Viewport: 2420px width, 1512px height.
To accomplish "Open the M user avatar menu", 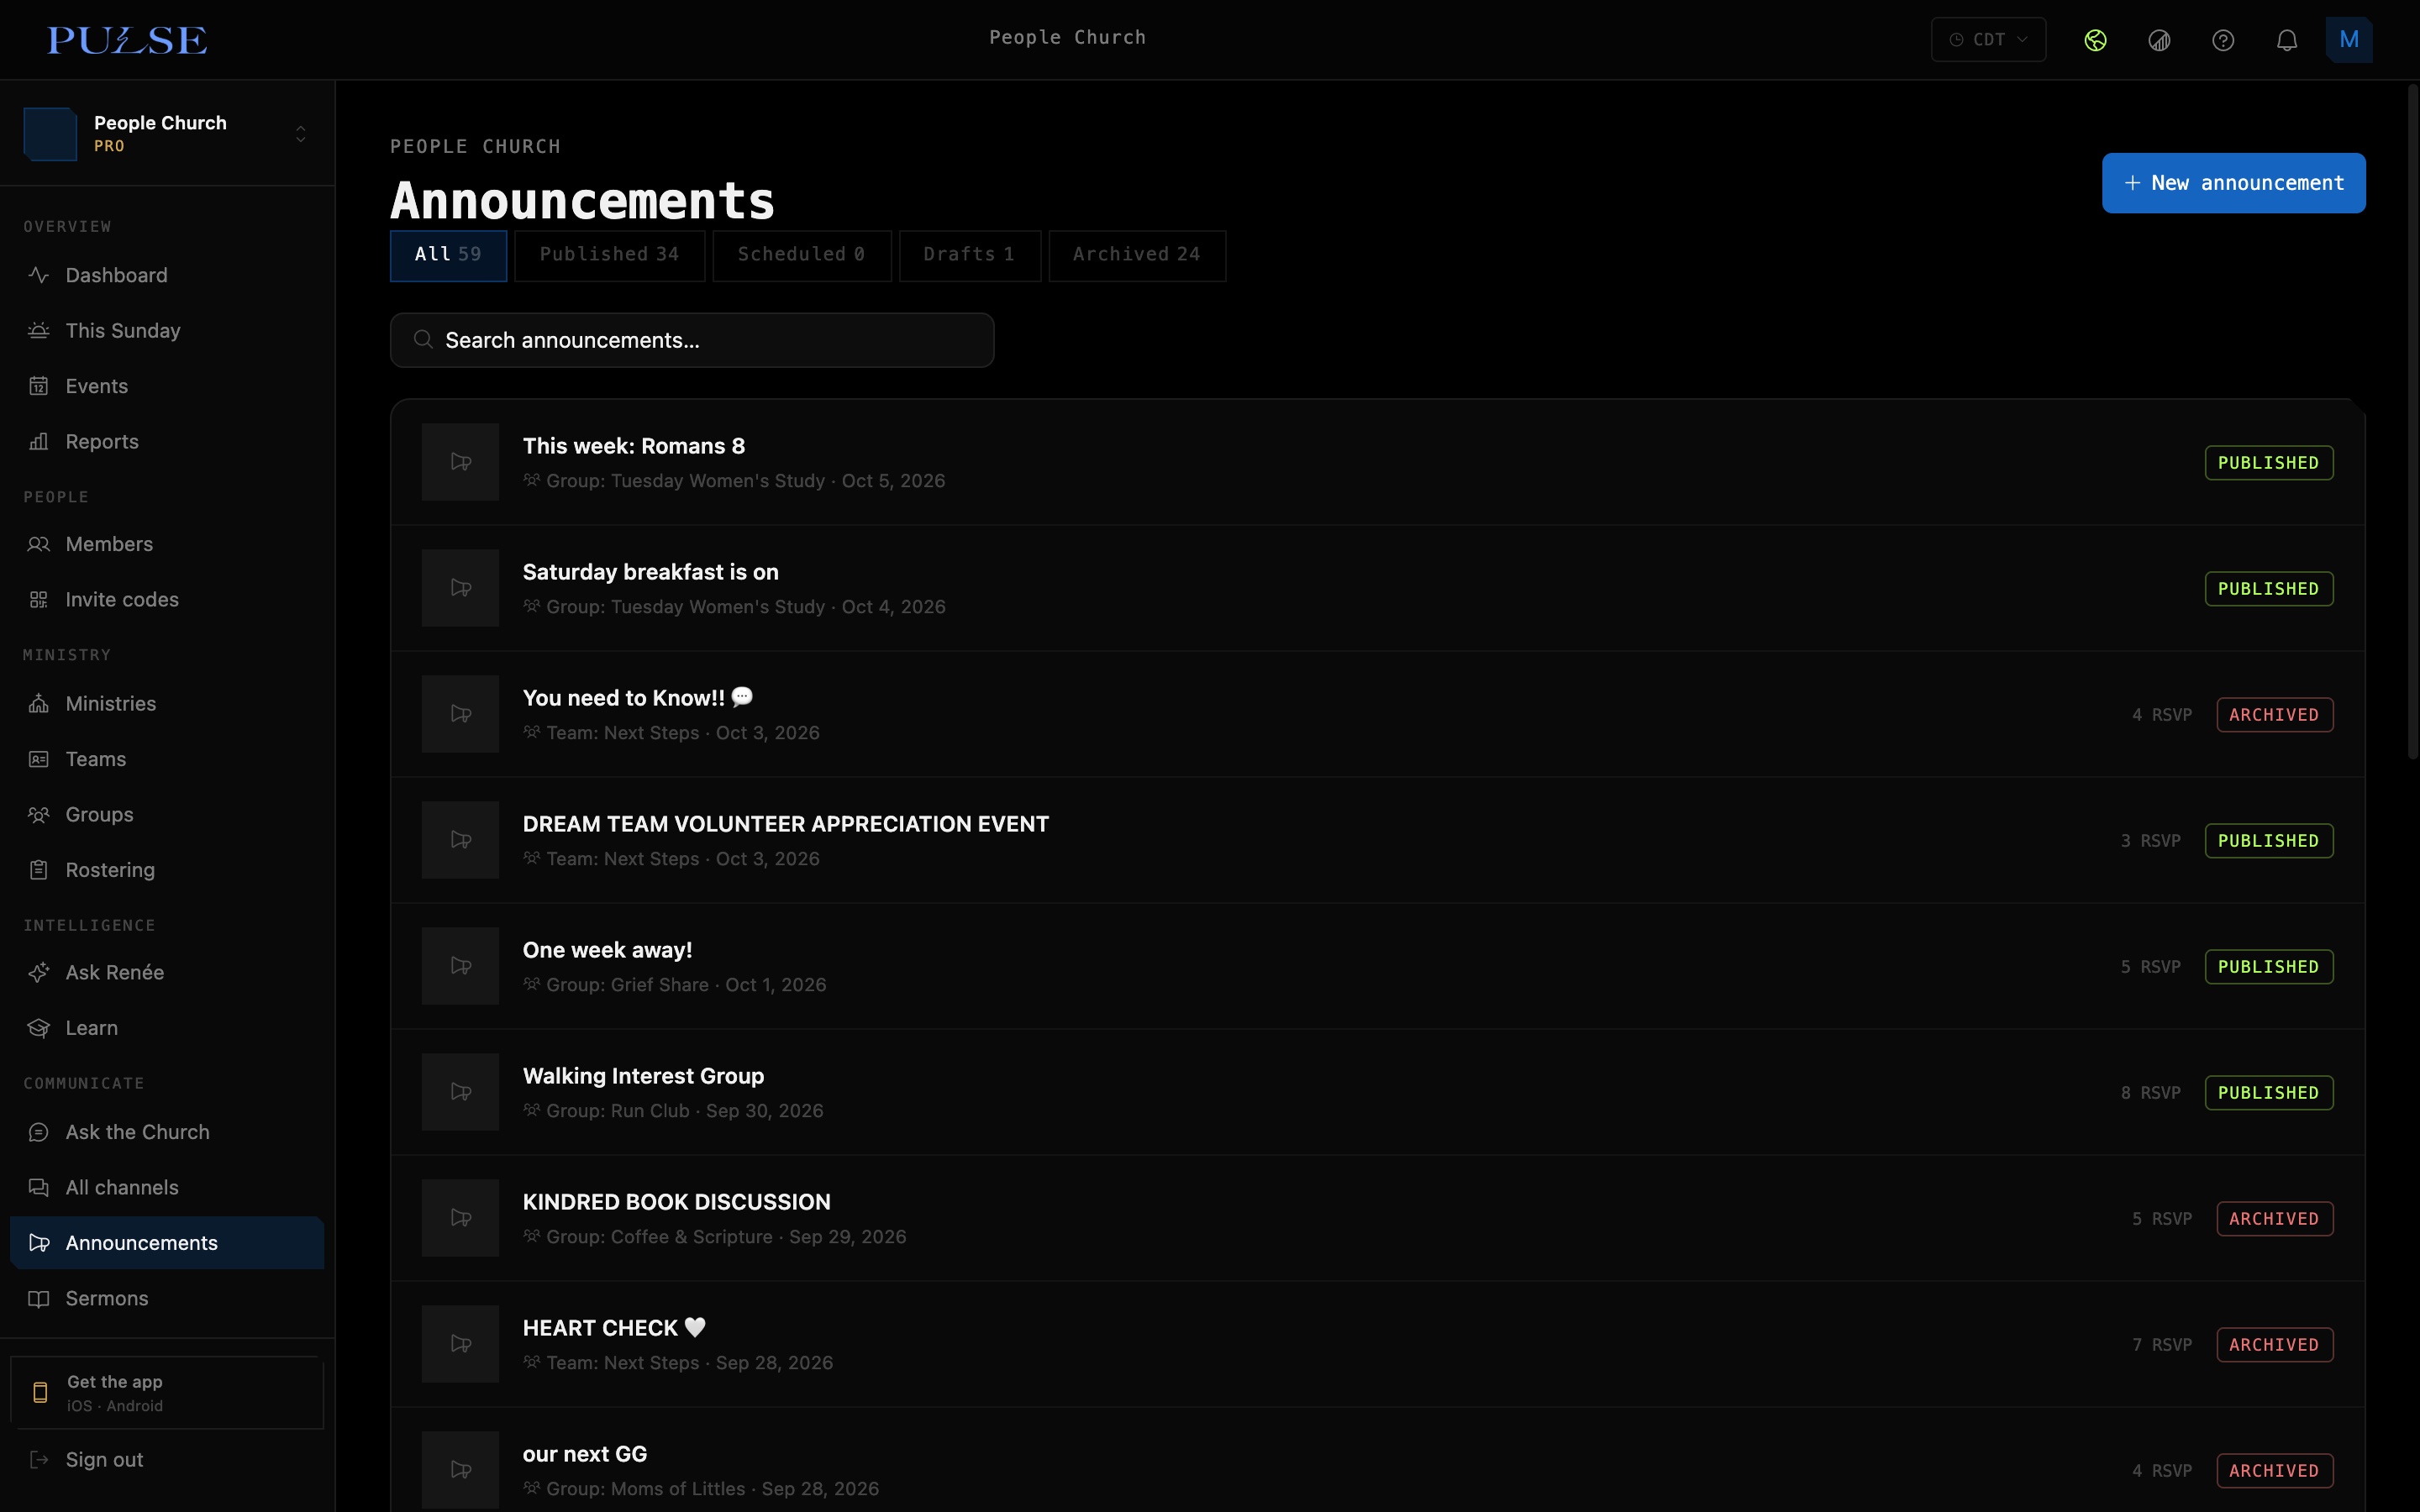I will pyautogui.click(x=2349, y=40).
